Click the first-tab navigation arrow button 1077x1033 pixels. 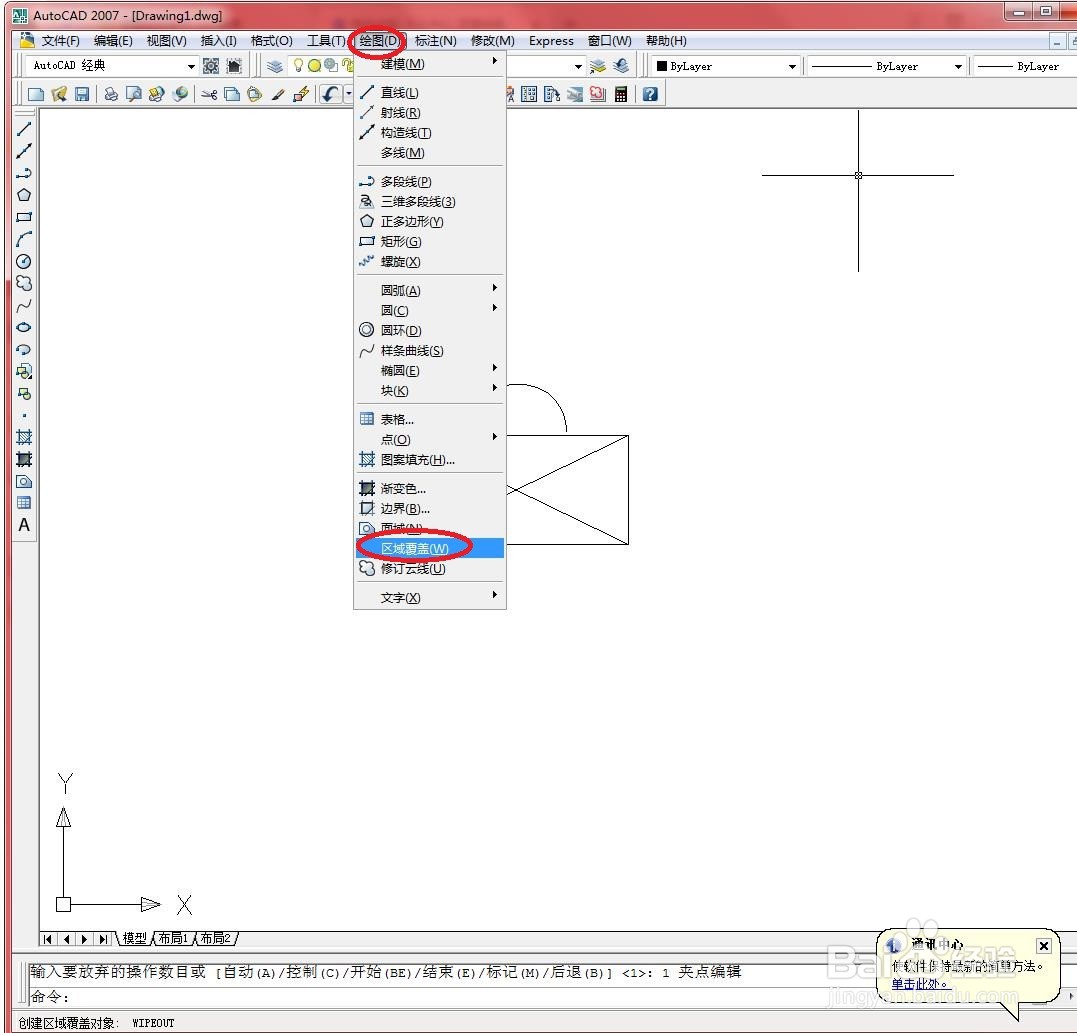[x=48, y=939]
